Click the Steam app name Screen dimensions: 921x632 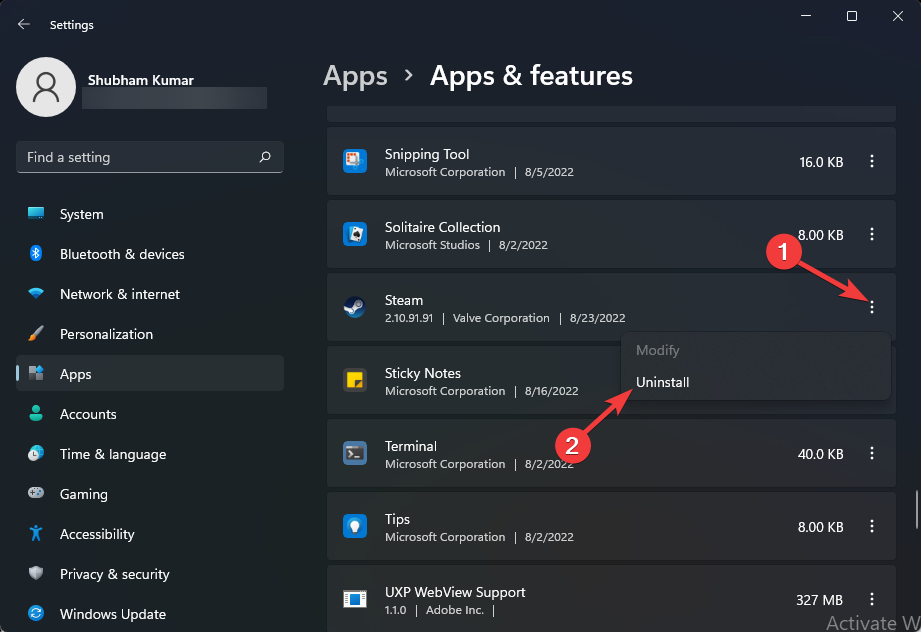404,300
